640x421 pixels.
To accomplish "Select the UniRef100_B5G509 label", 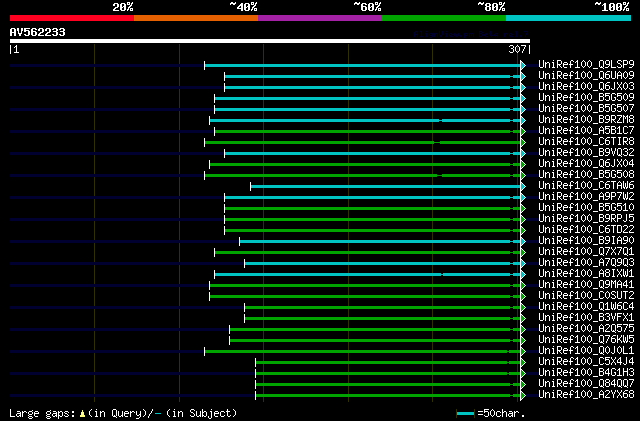I will click(x=586, y=98).
